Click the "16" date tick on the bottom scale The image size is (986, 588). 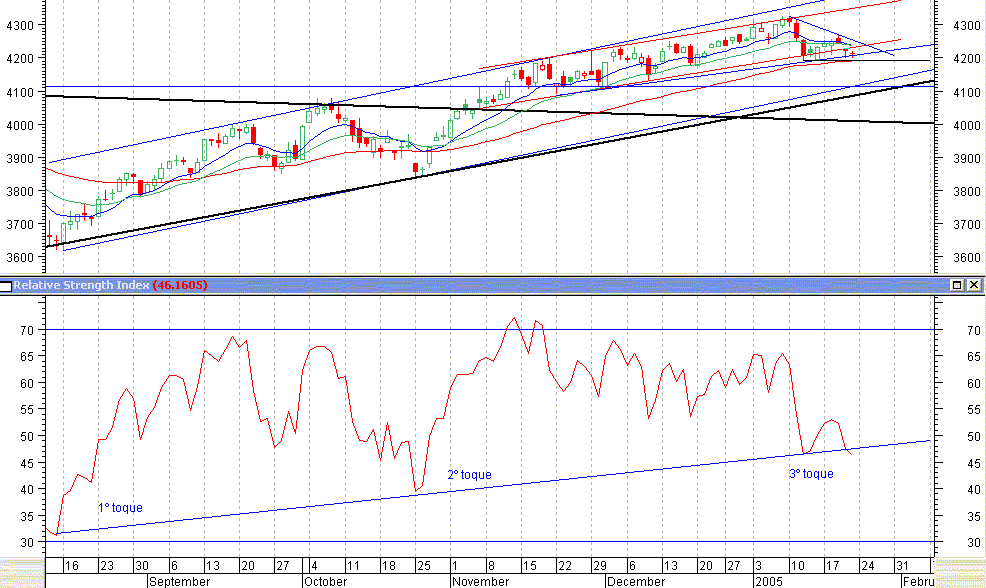pos(74,566)
